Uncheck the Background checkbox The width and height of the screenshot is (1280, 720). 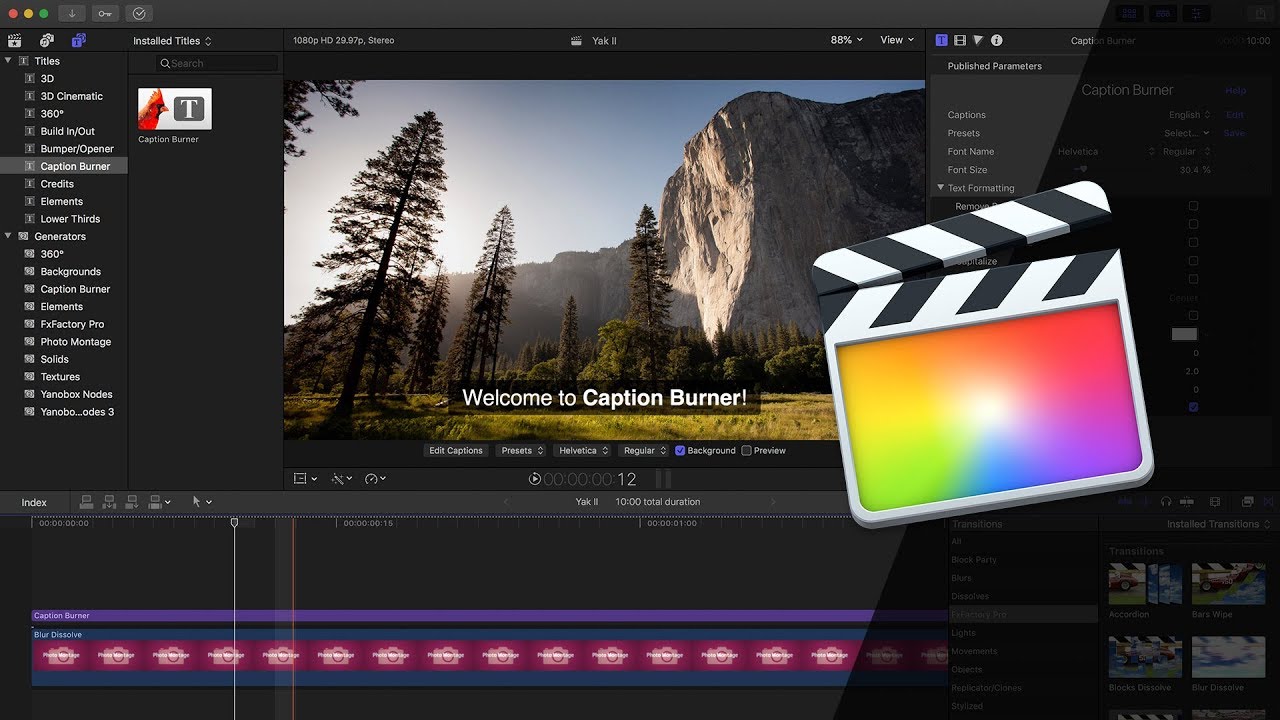click(x=680, y=451)
